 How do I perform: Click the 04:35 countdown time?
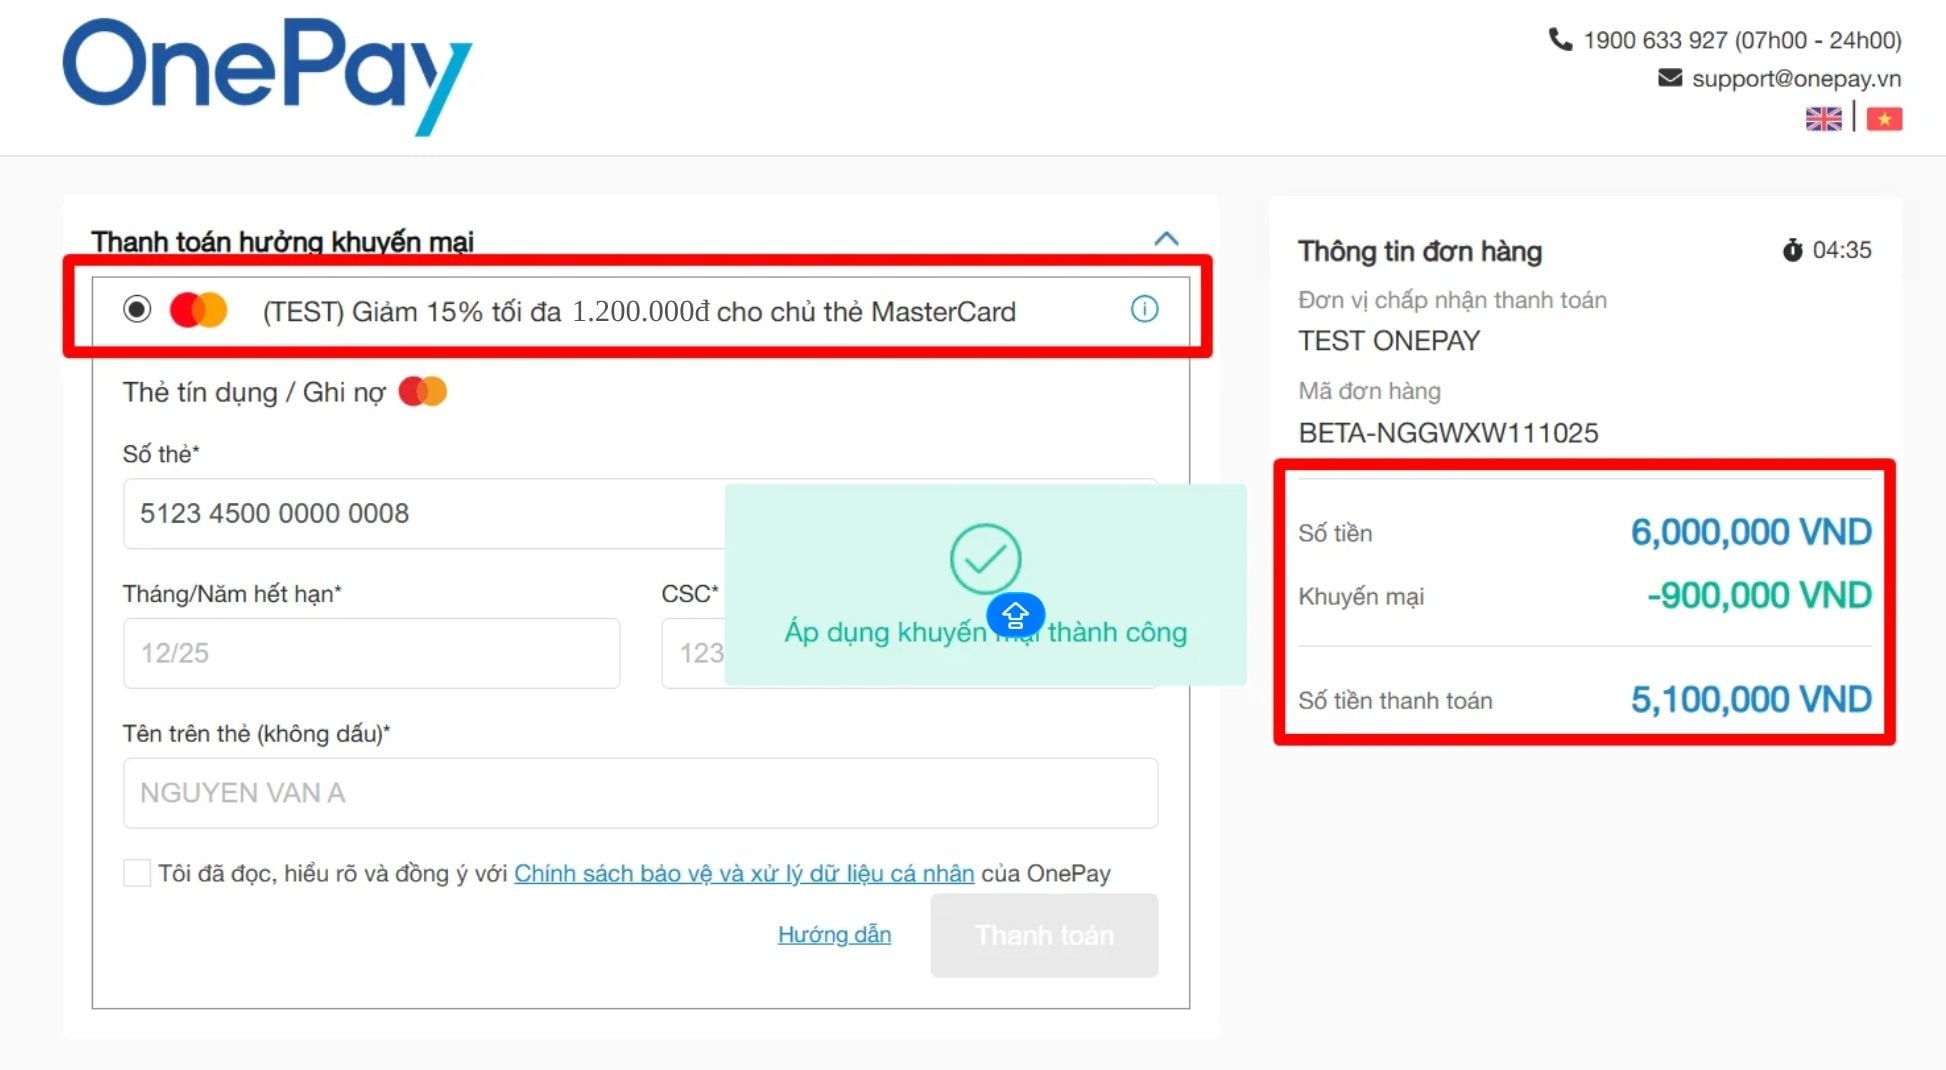[x=1842, y=250]
